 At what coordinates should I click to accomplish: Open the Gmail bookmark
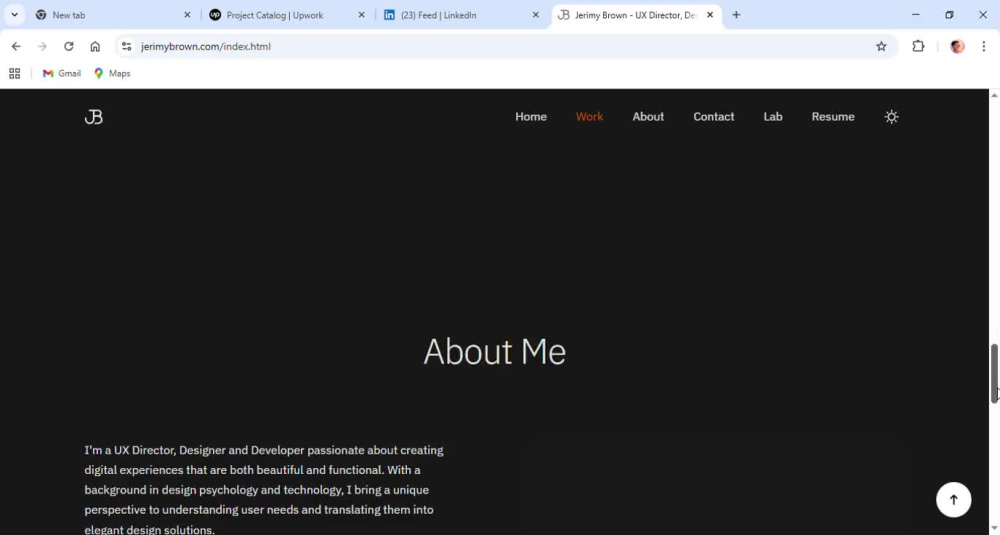tap(61, 73)
